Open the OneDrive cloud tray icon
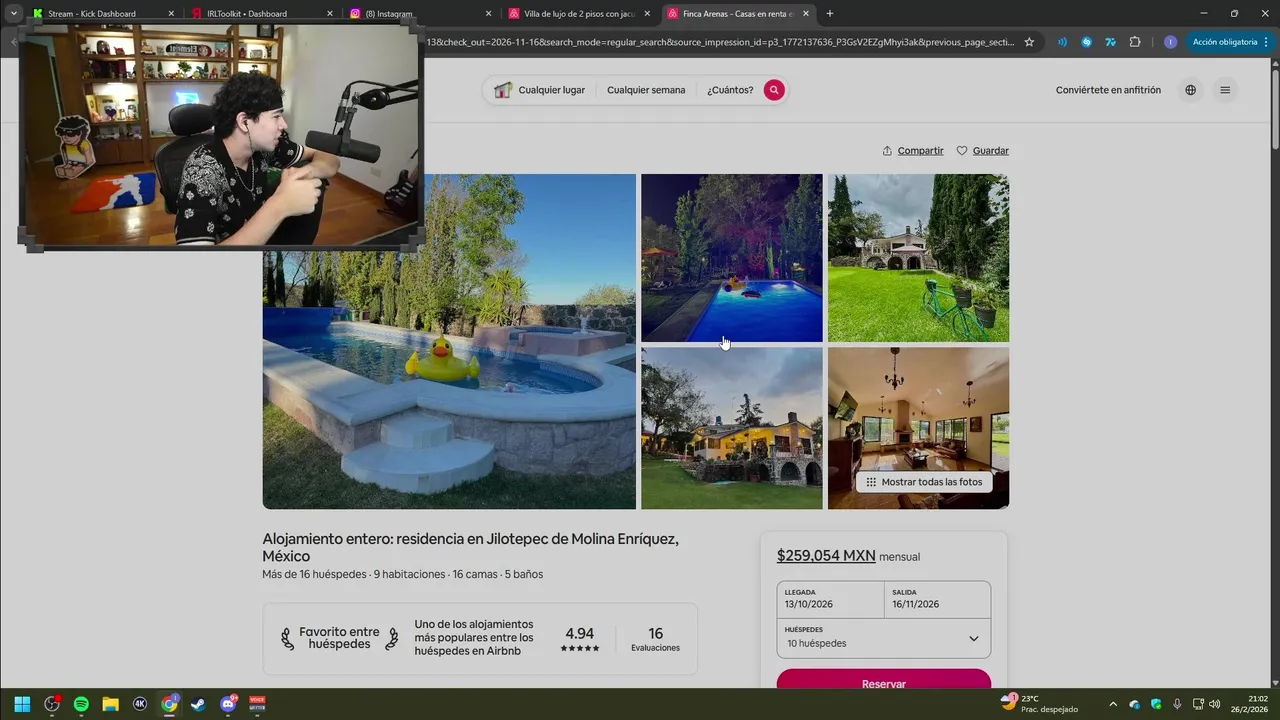This screenshot has width=1280, height=720. 1135,704
